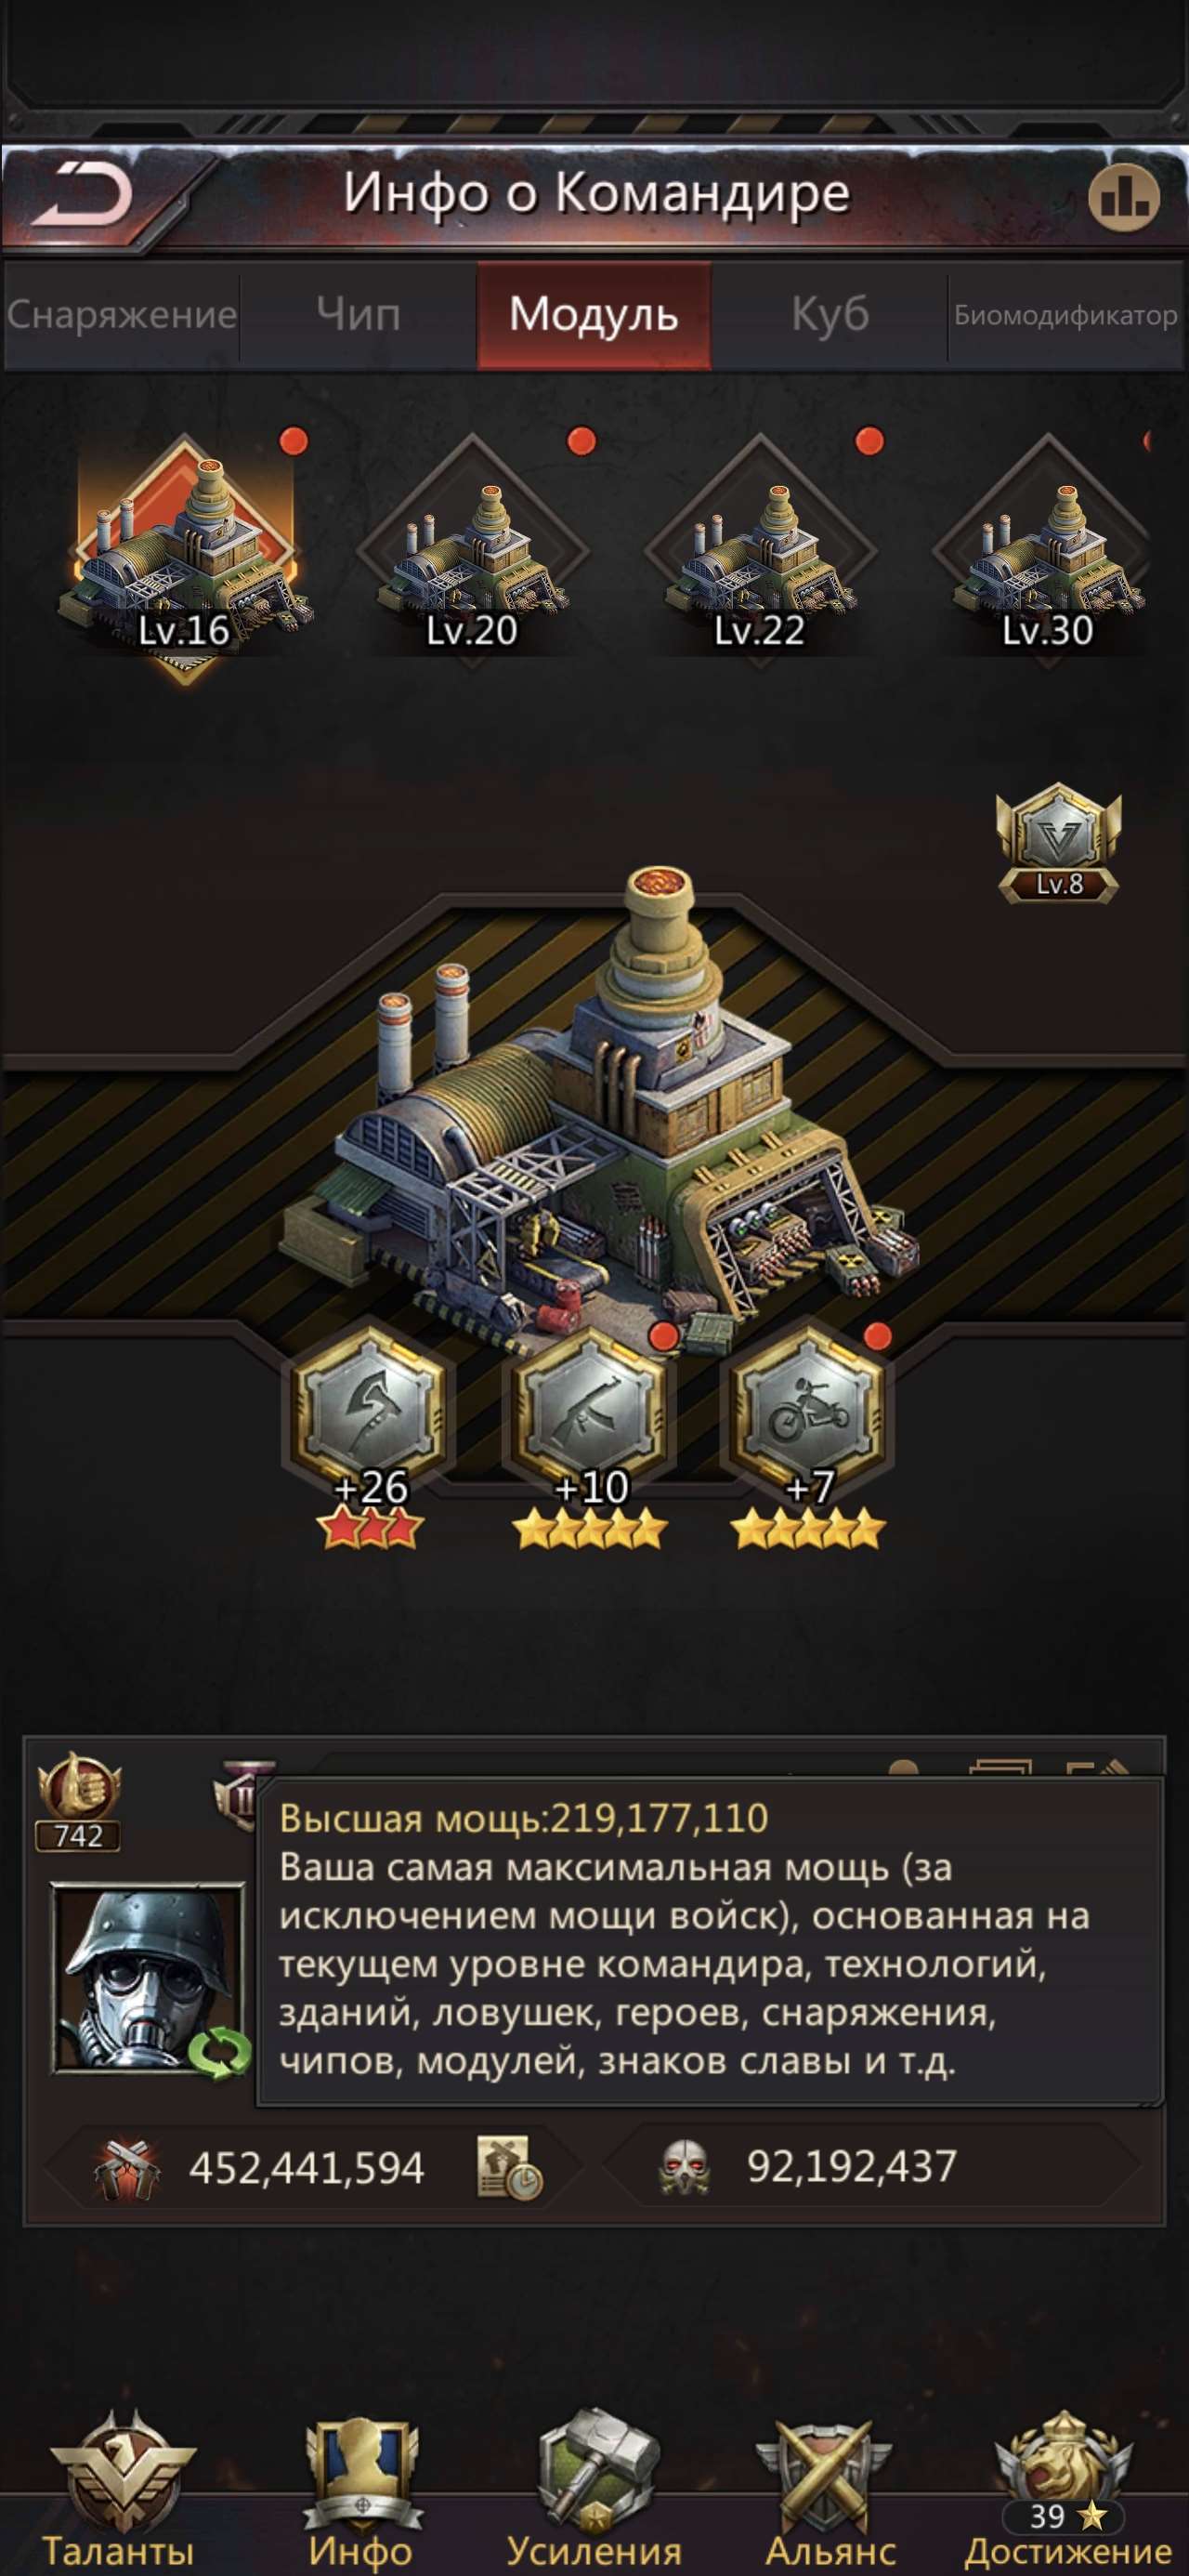Tap the thumbs-up likes icon 742
The height and width of the screenshot is (2576, 1189).
point(78,1801)
